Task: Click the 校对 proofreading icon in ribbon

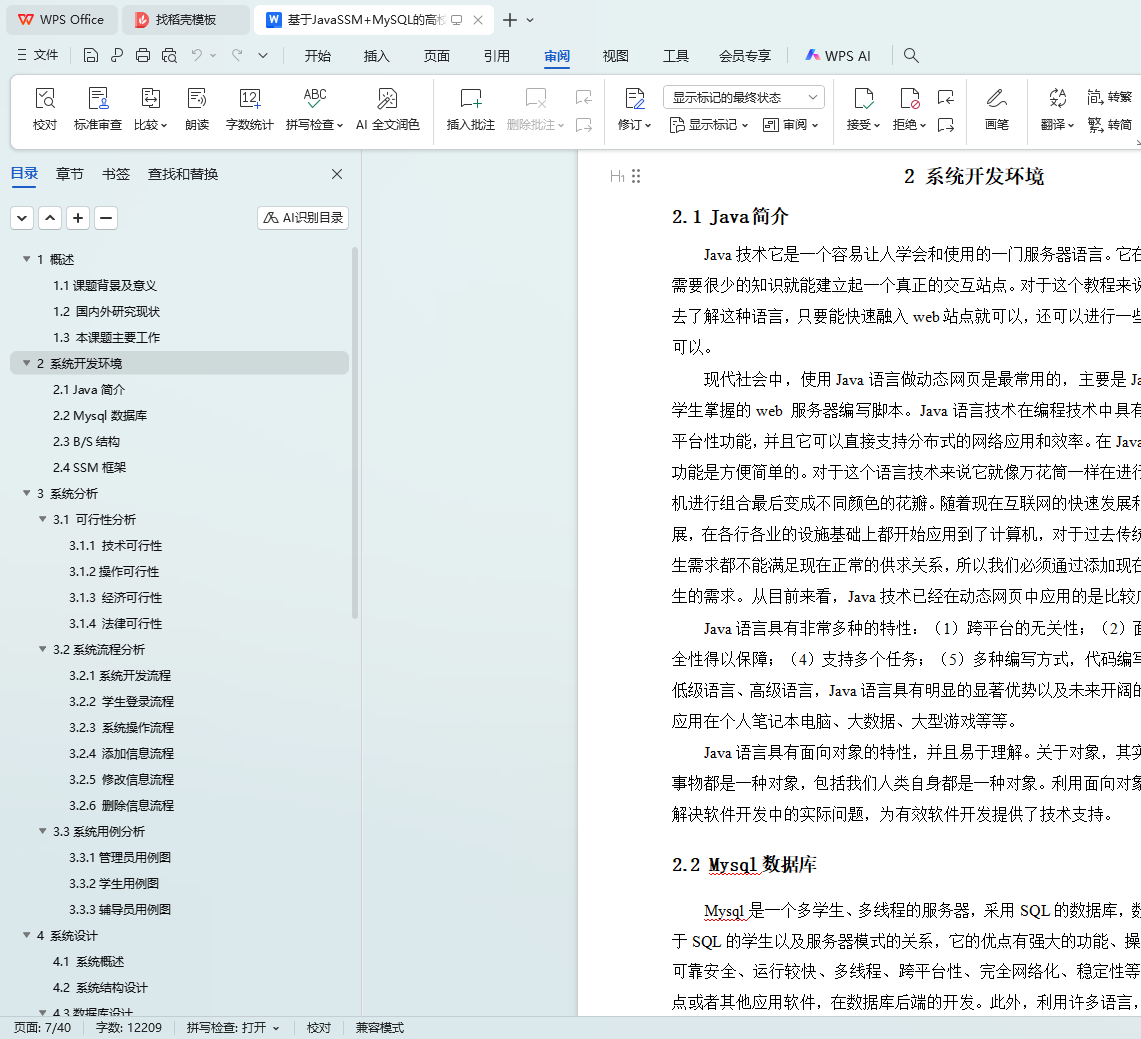Action: pos(45,108)
